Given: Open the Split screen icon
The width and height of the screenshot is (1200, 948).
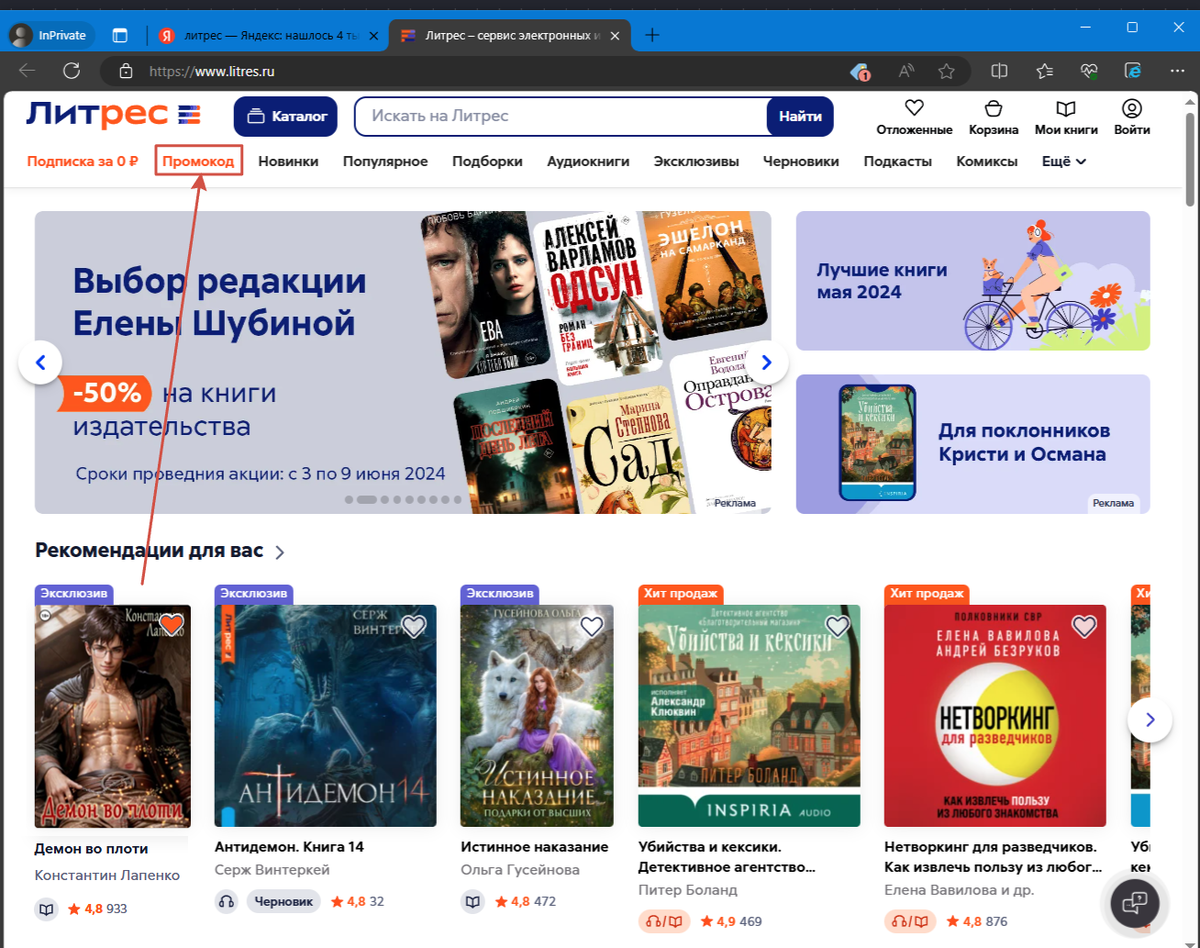Looking at the screenshot, I should click(x=999, y=71).
